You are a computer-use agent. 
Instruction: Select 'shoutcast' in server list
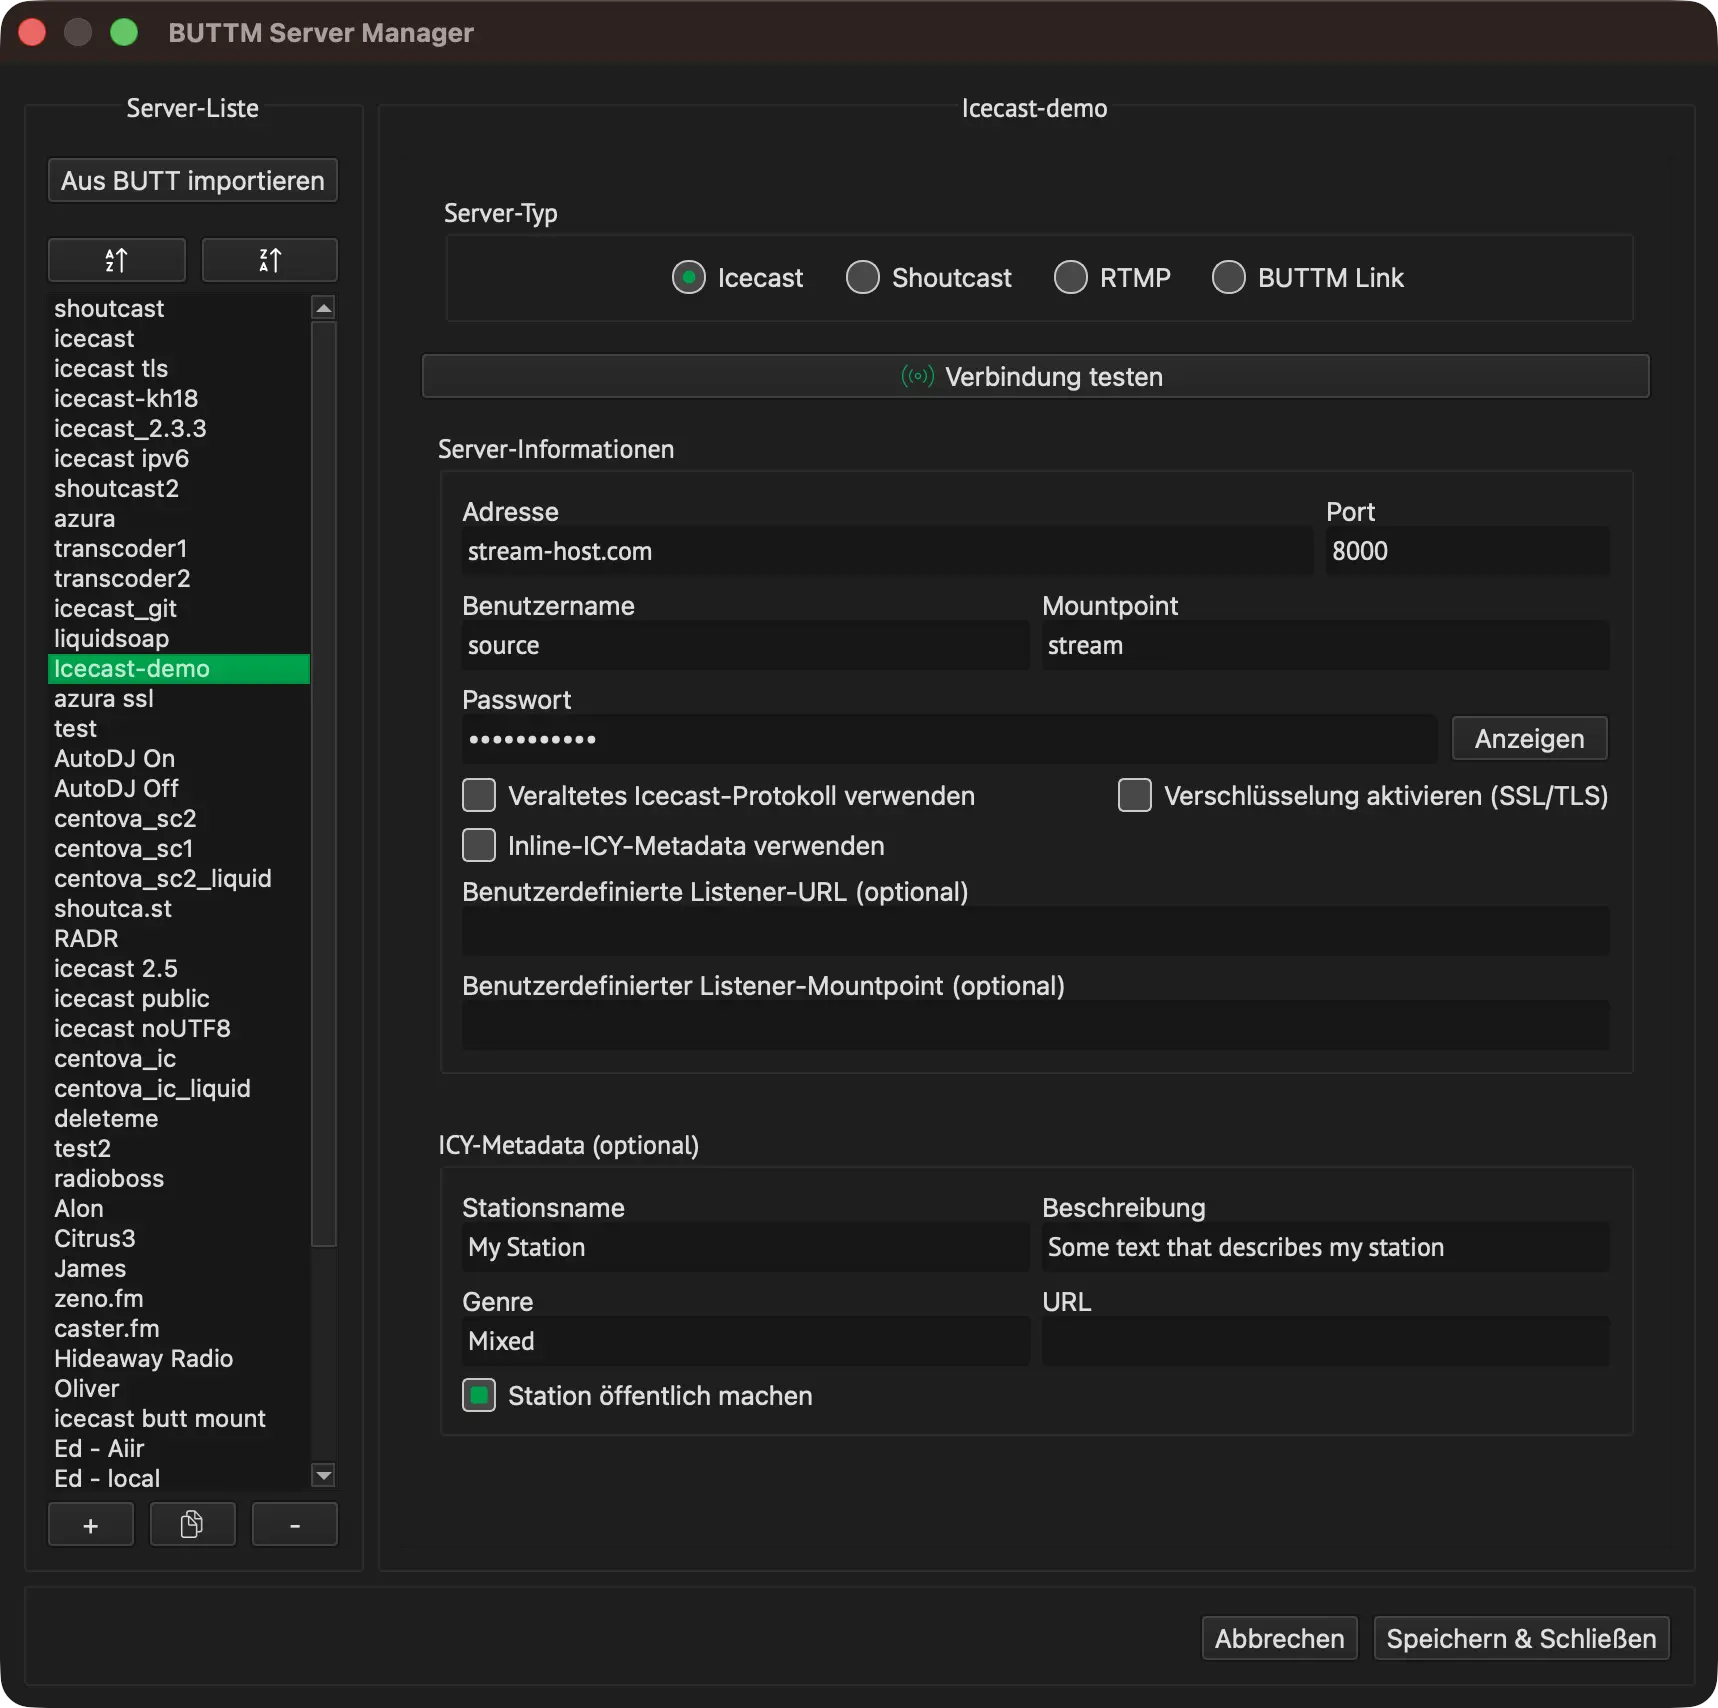179,308
